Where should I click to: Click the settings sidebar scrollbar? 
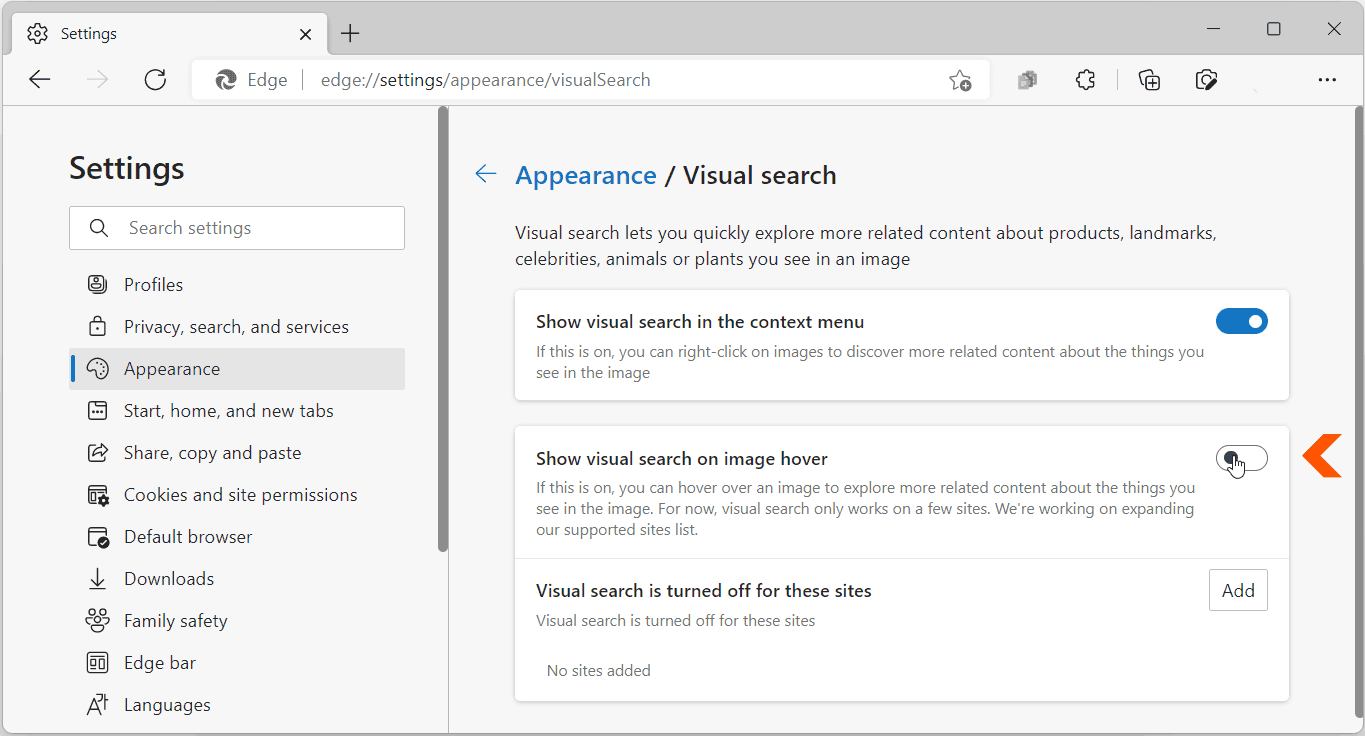point(443,330)
